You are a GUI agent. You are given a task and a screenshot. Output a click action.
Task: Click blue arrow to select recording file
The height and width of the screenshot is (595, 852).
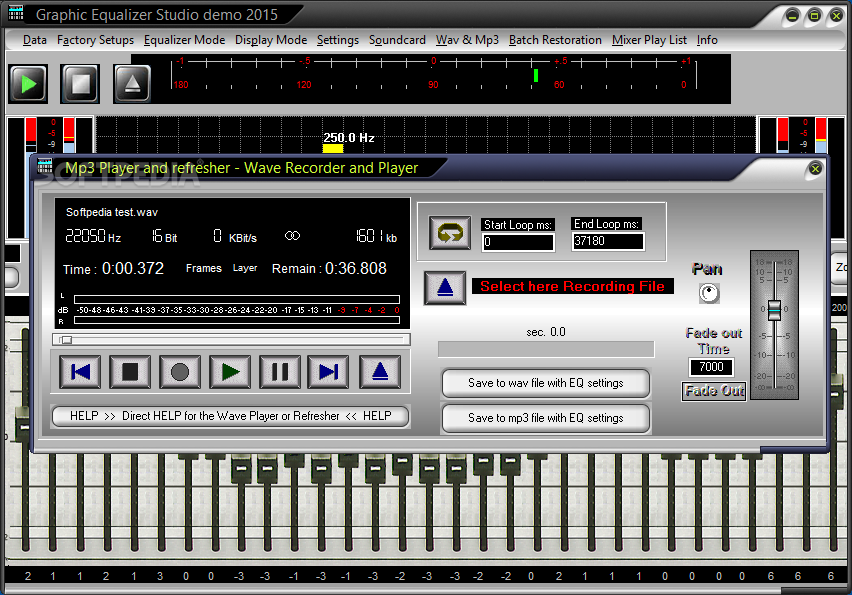click(445, 287)
